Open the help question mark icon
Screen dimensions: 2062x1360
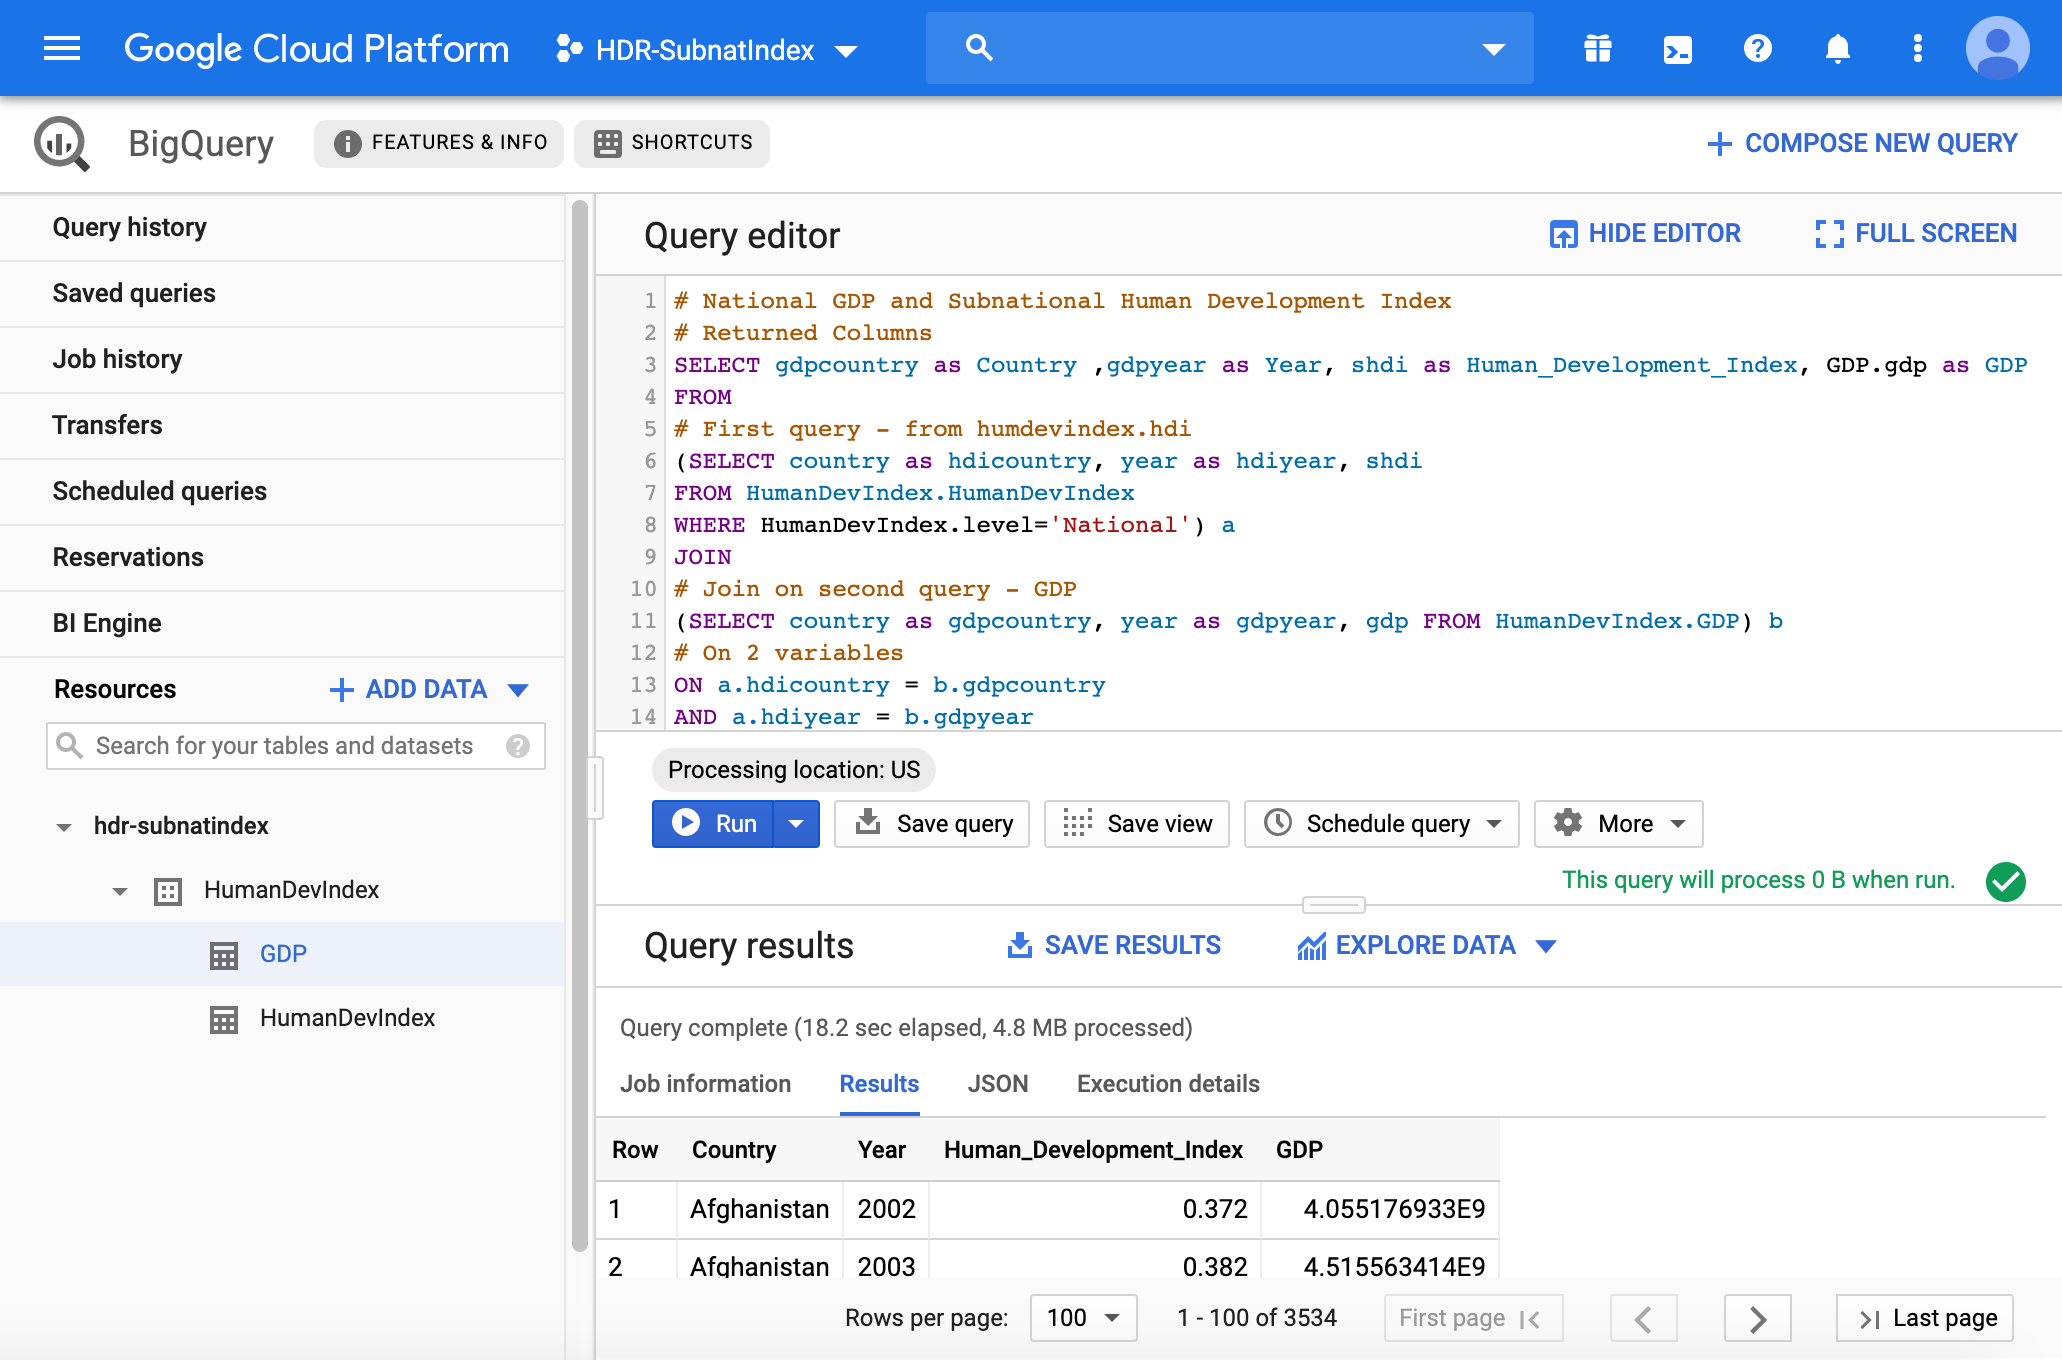[1757, 48]
